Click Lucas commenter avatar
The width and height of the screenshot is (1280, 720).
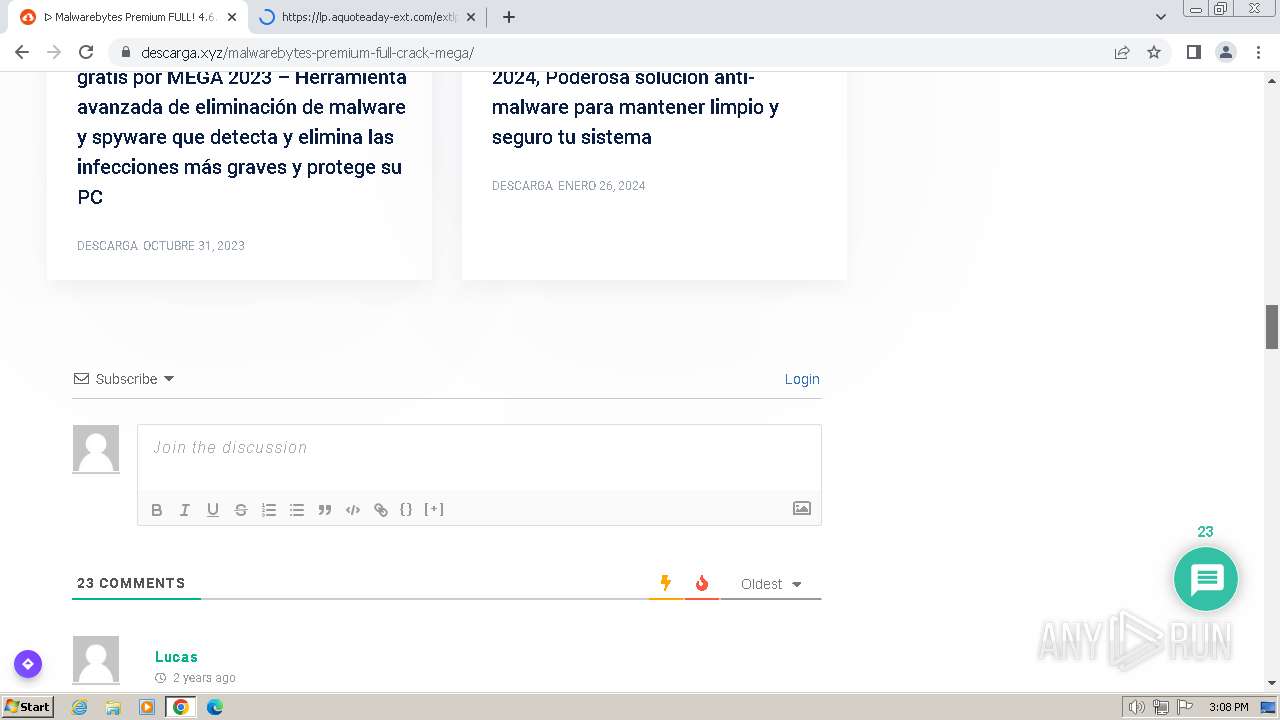(x=96, y=660)
